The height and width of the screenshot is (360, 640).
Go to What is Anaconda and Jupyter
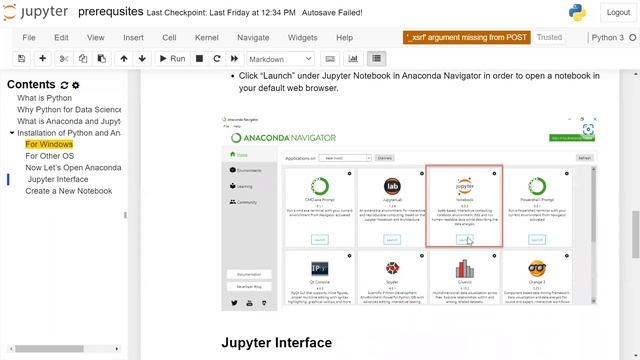69,121
